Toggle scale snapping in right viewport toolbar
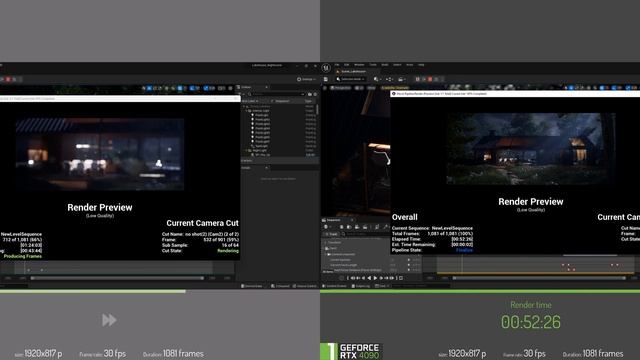 (x=628, y=88)
